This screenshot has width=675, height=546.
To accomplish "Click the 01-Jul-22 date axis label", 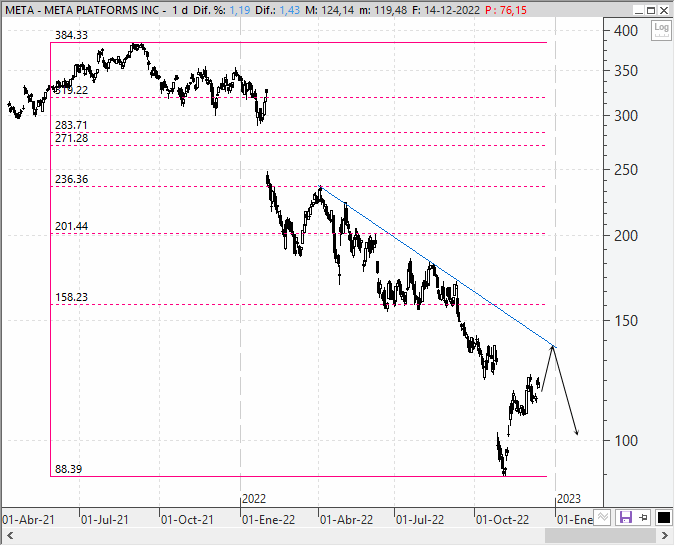I will coord(420,520).
